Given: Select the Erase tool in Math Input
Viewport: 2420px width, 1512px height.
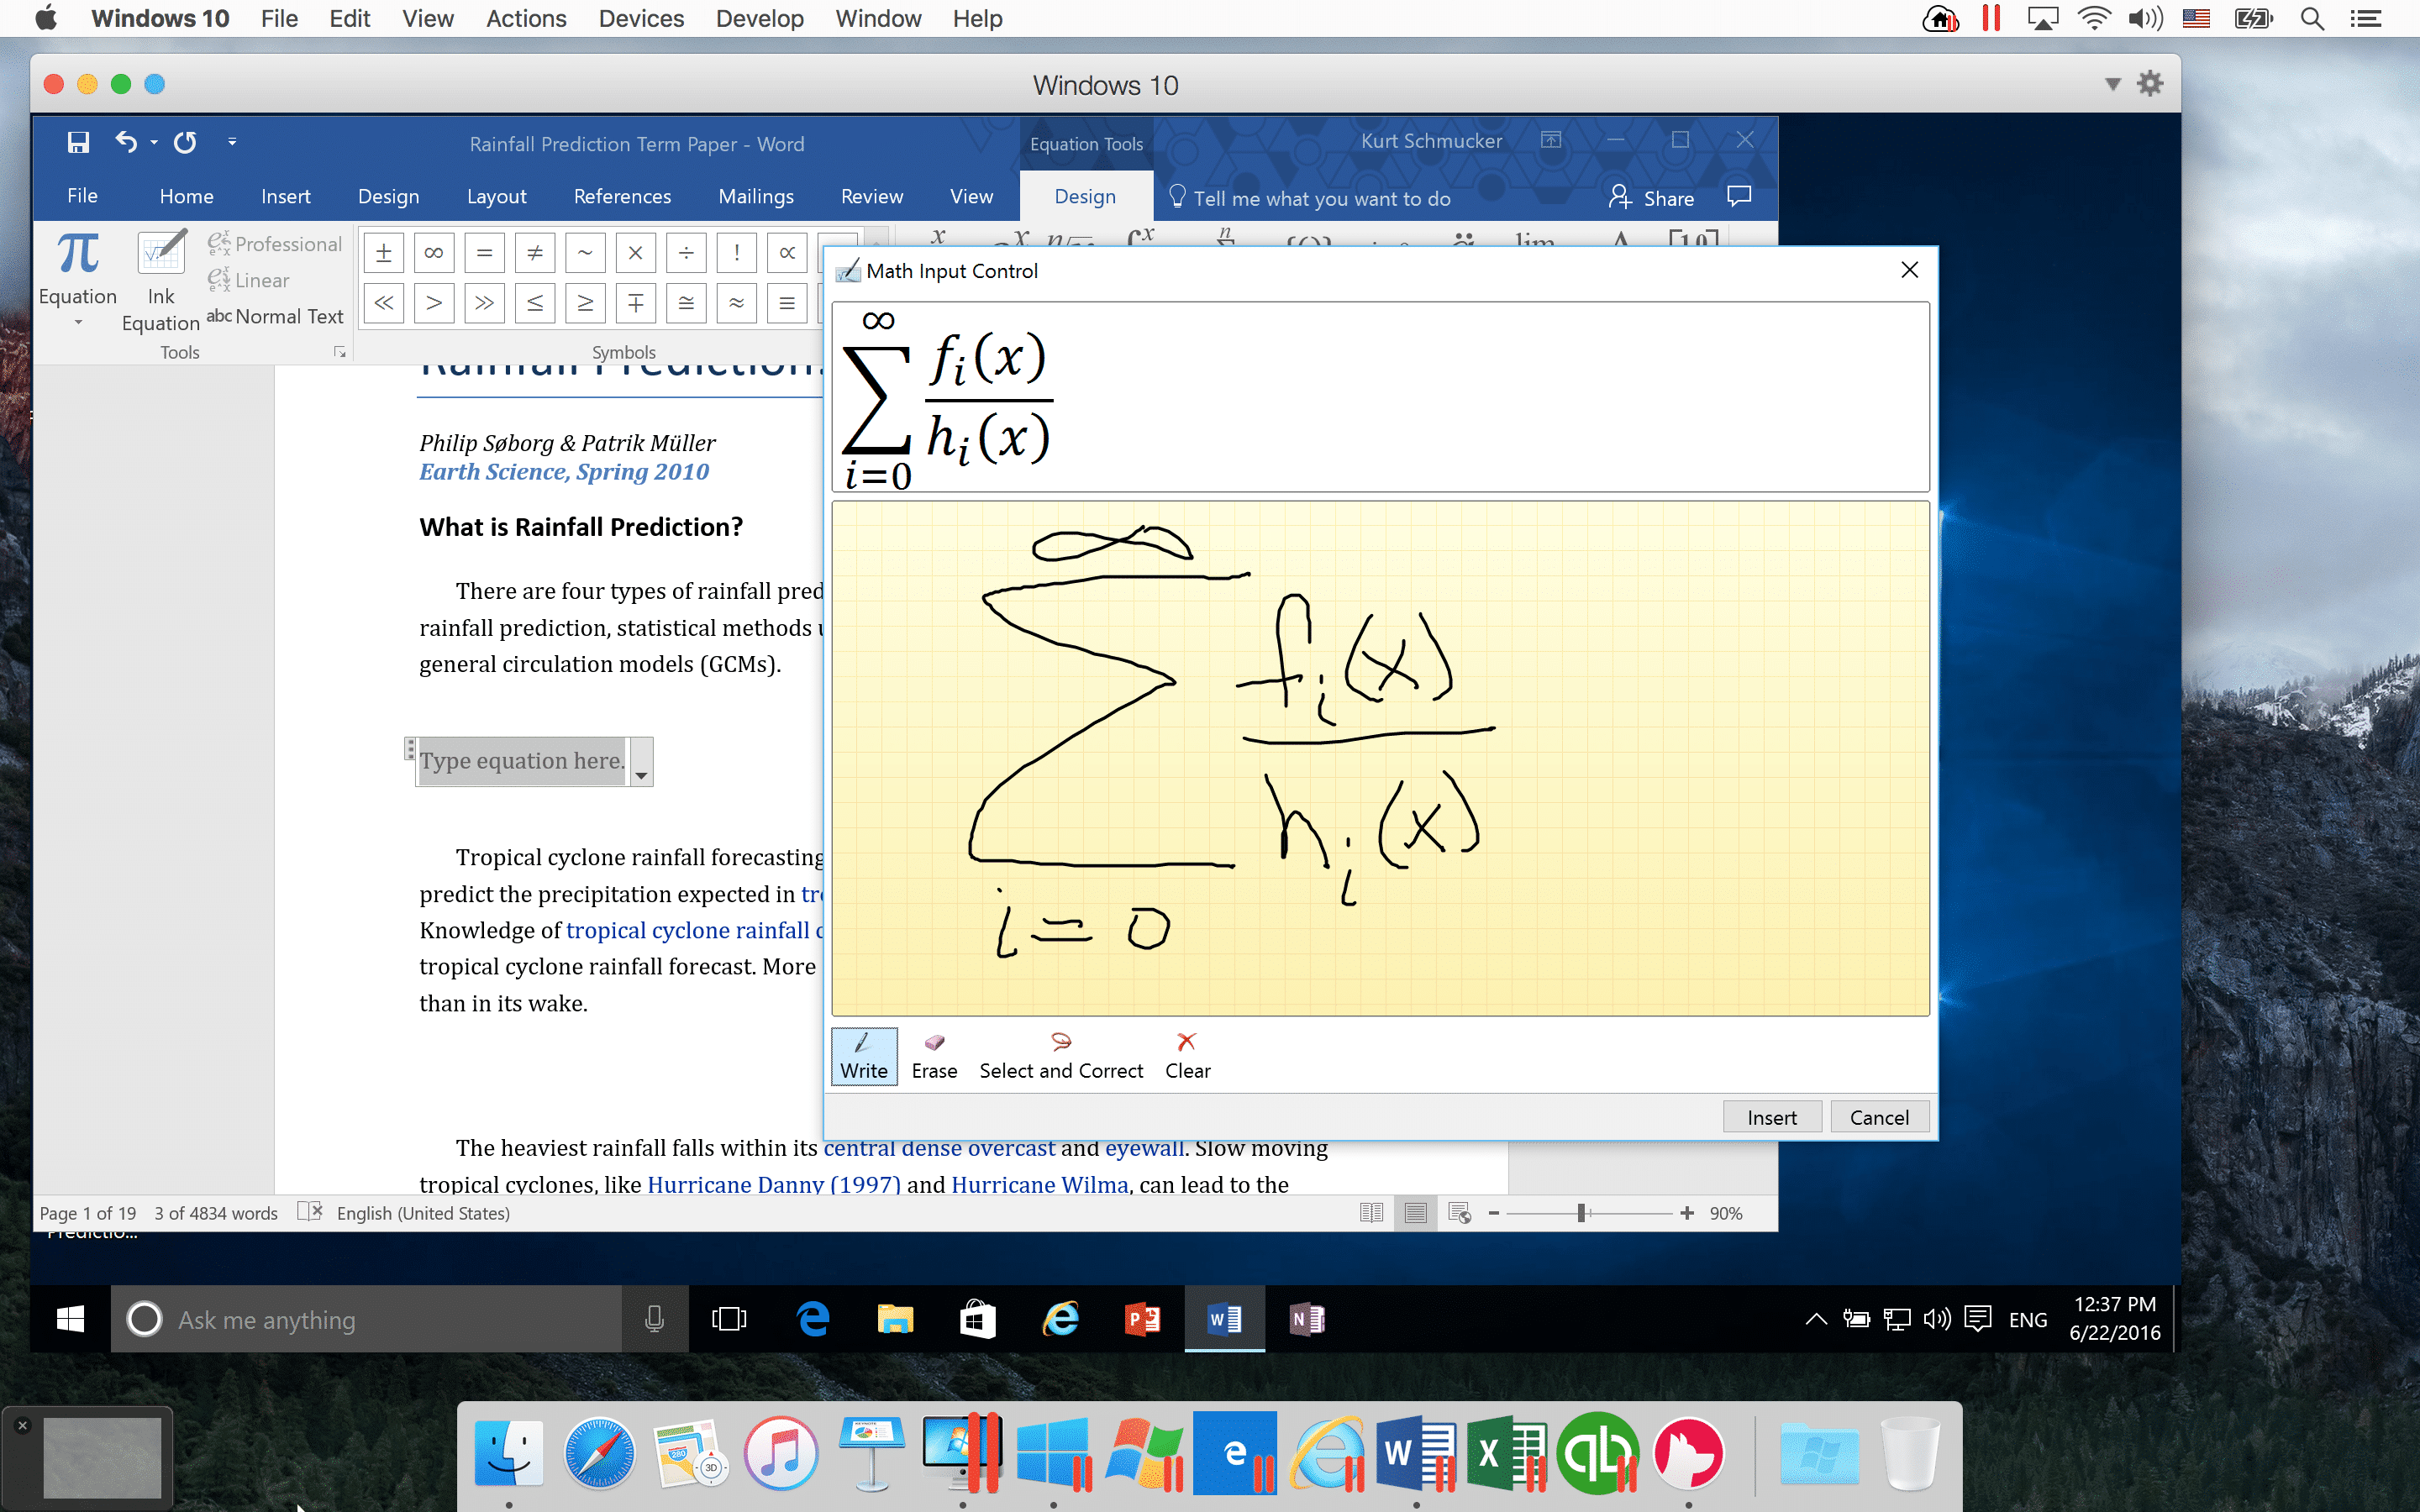Looking at the screenshot, I should [933, 1056].
